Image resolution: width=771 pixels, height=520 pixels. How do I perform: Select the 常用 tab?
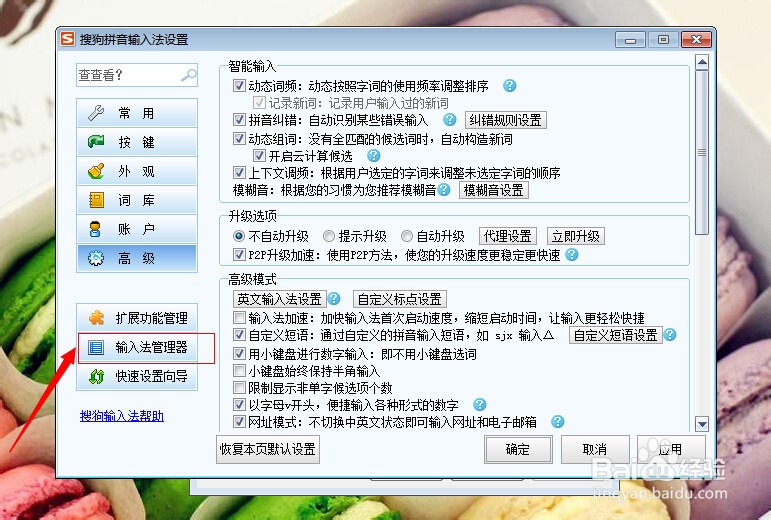(x=137, y=113)
